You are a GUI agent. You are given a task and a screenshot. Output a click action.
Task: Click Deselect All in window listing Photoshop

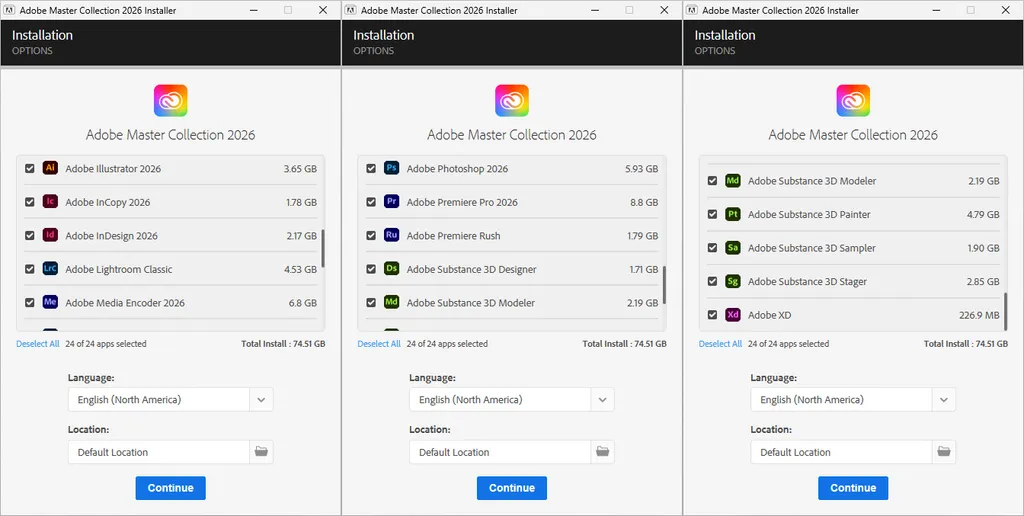(x=379, y=344)
